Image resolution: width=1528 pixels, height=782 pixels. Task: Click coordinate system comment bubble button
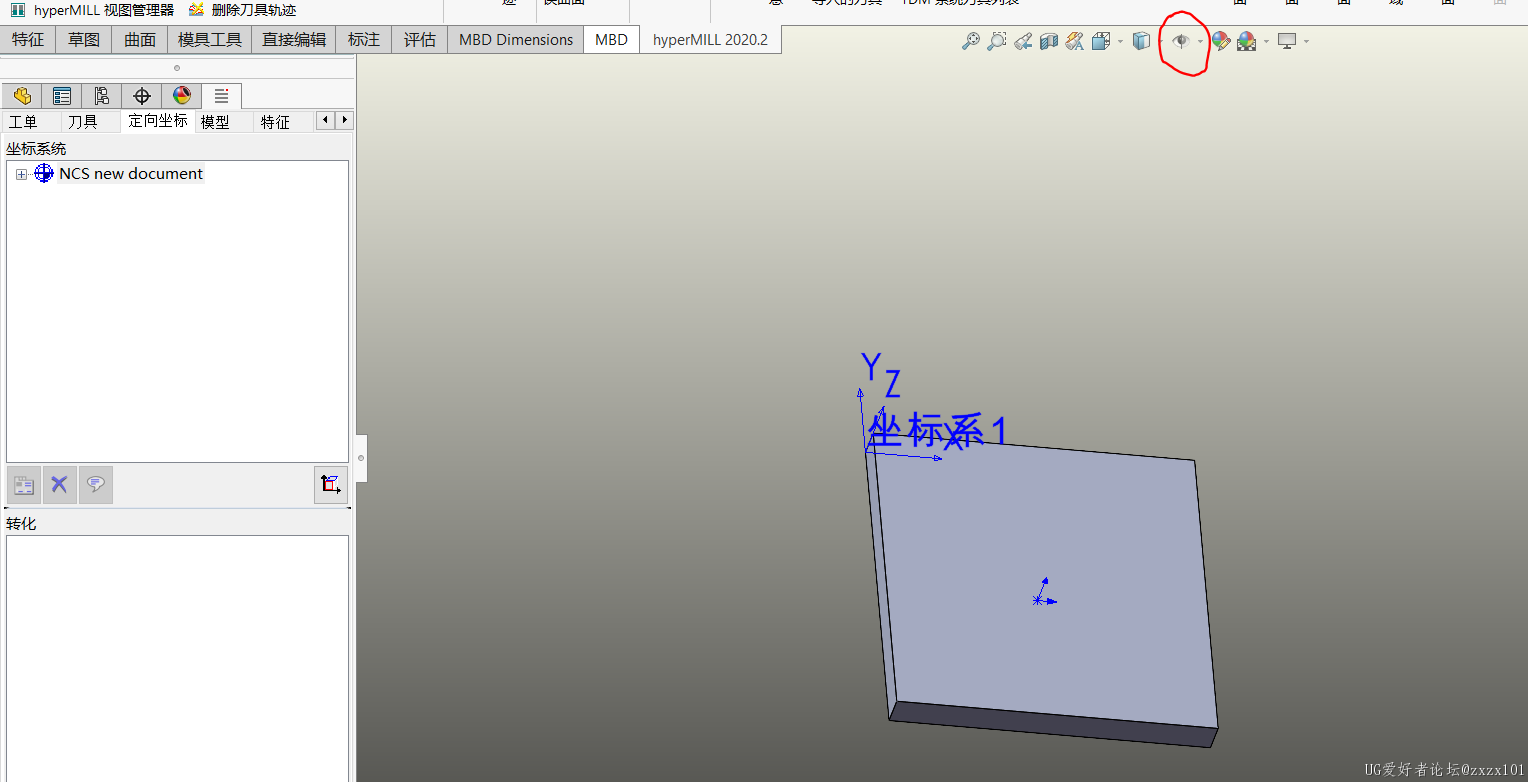96,485
